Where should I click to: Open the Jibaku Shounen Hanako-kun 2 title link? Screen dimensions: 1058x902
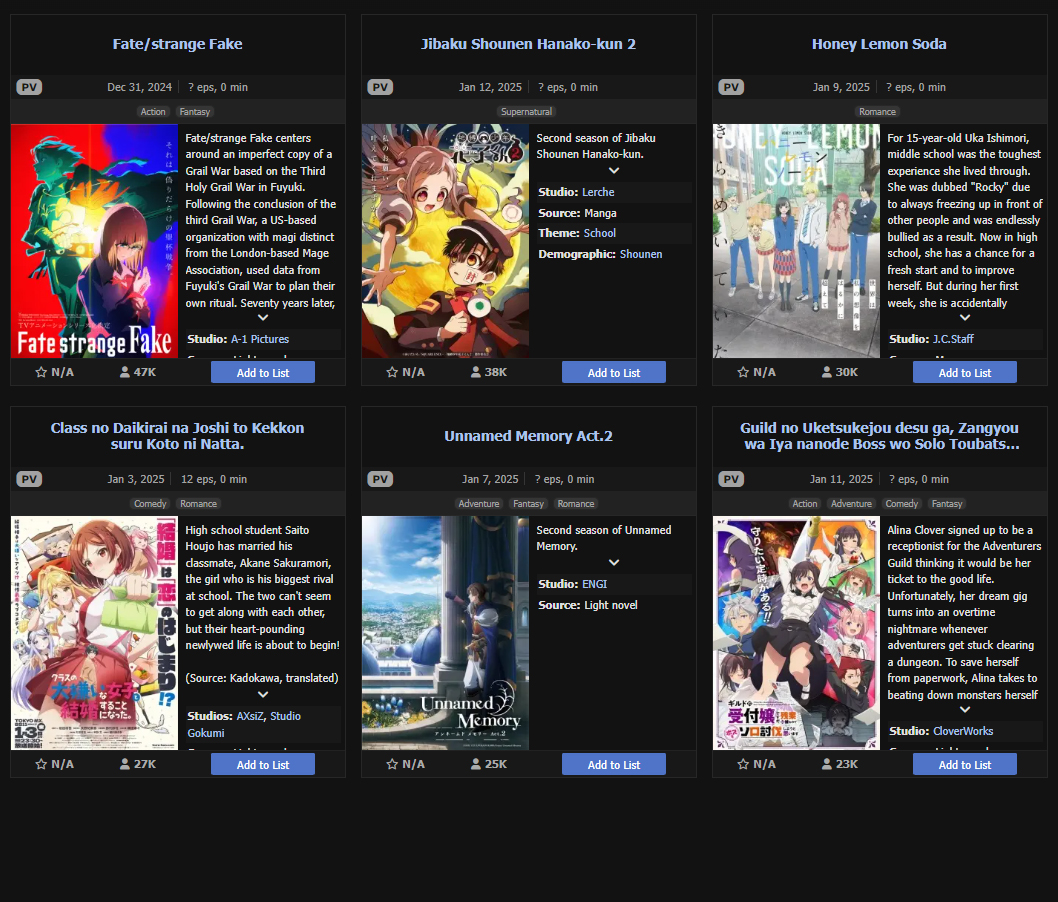pos(528,44)
